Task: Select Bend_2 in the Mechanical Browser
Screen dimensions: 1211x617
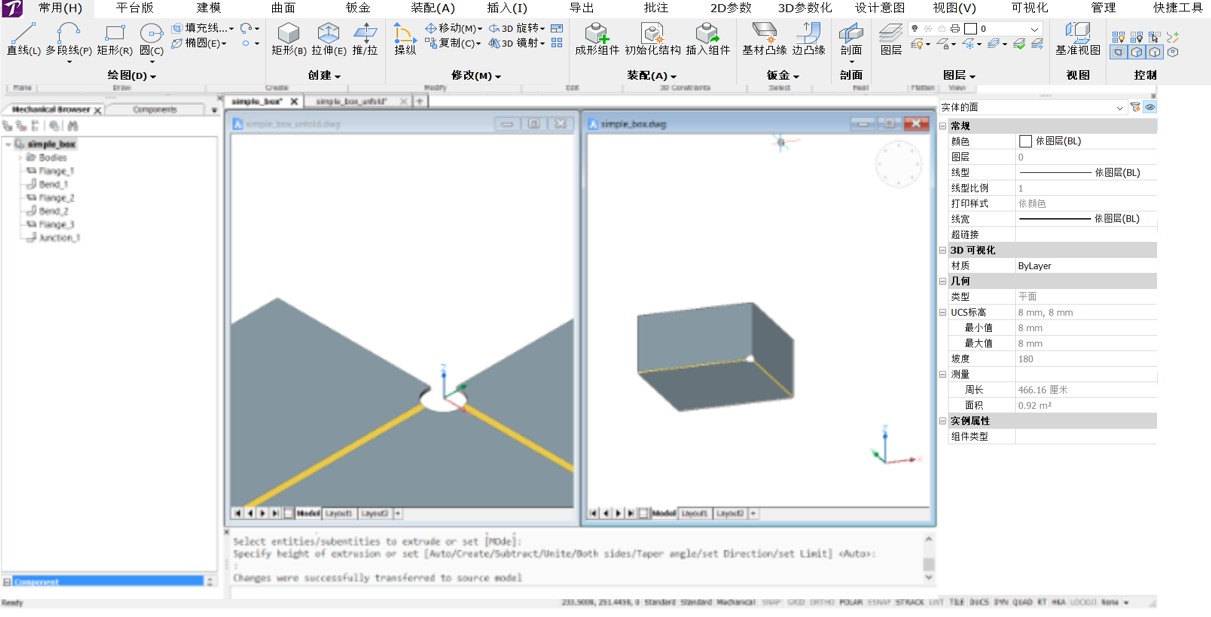Action: tap(54, 211)
